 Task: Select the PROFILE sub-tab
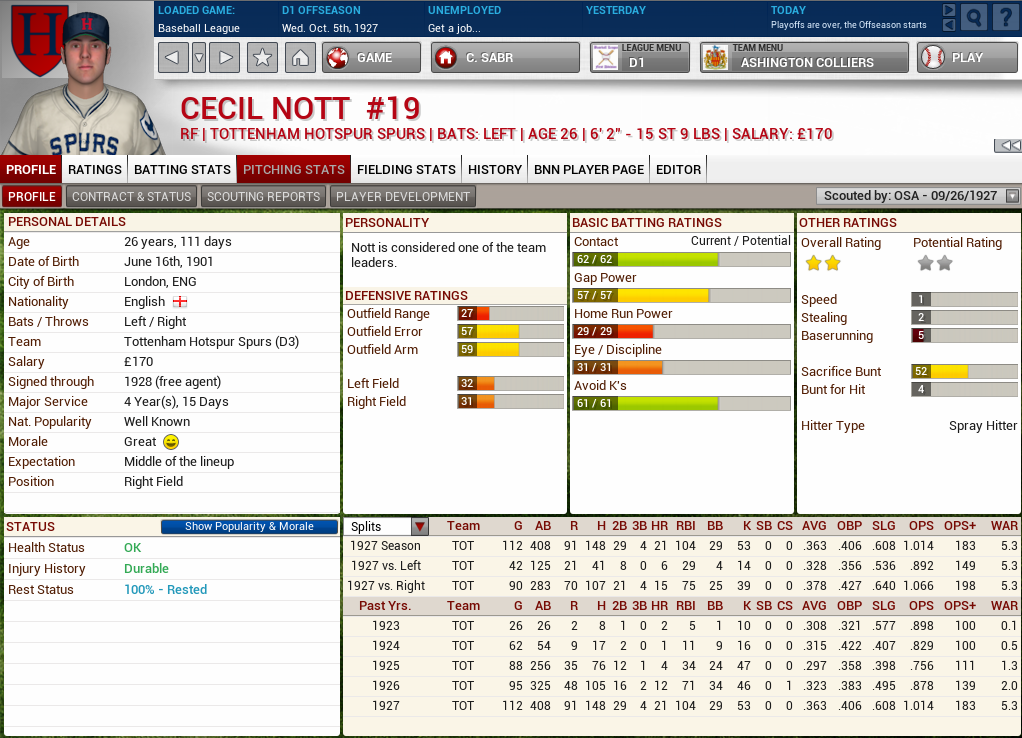32,196
